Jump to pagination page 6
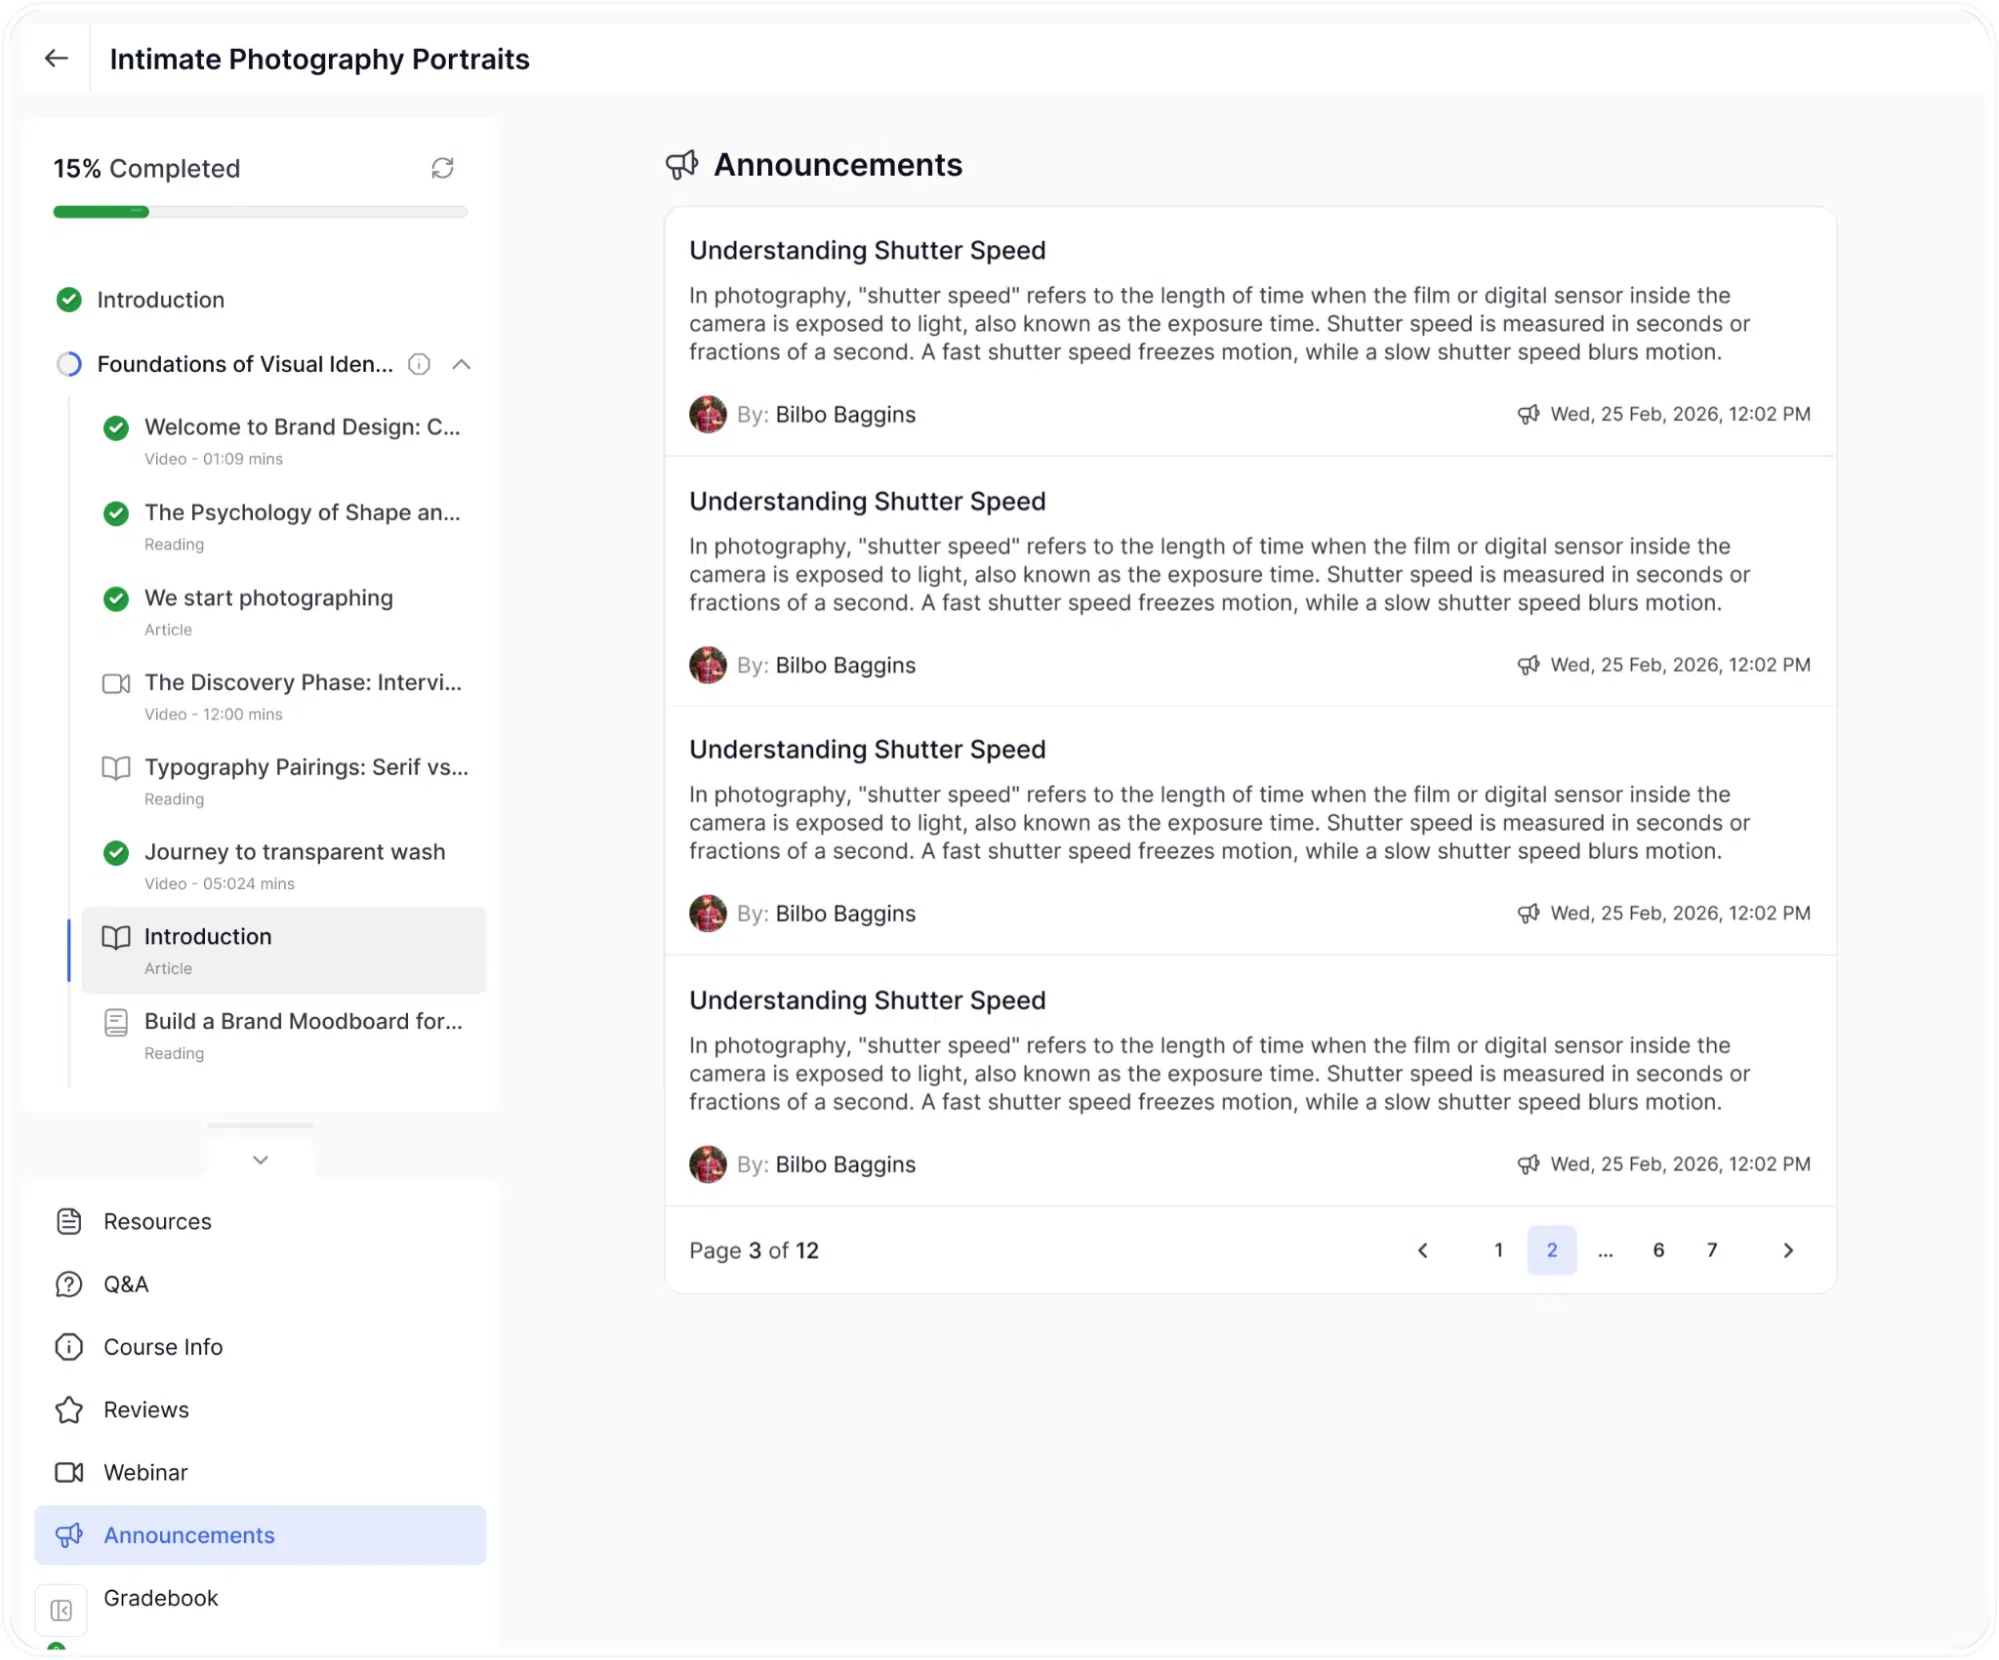The width and height of the screenshot is (1999, 1660). point(1658,1251)
